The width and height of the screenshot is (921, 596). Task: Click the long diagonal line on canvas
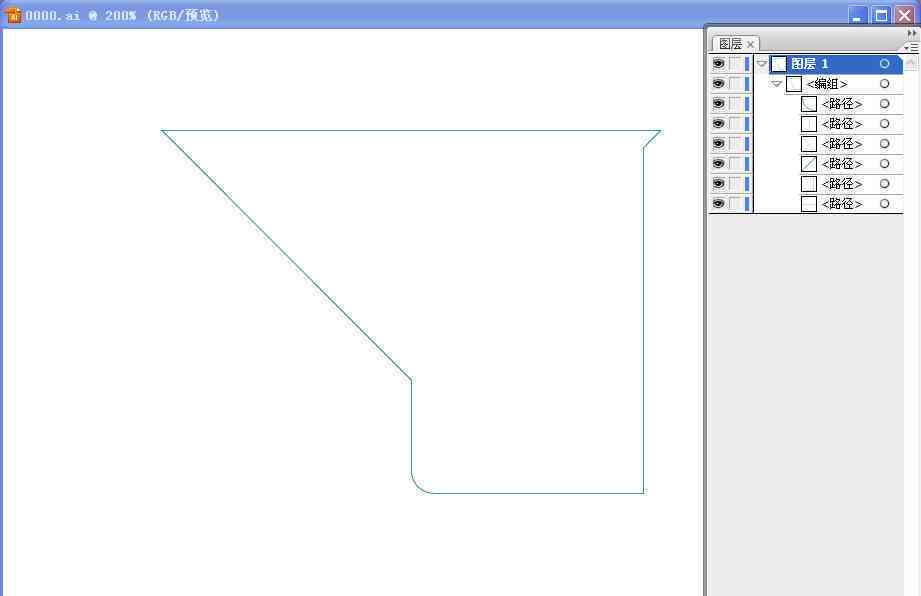[286, 255]
